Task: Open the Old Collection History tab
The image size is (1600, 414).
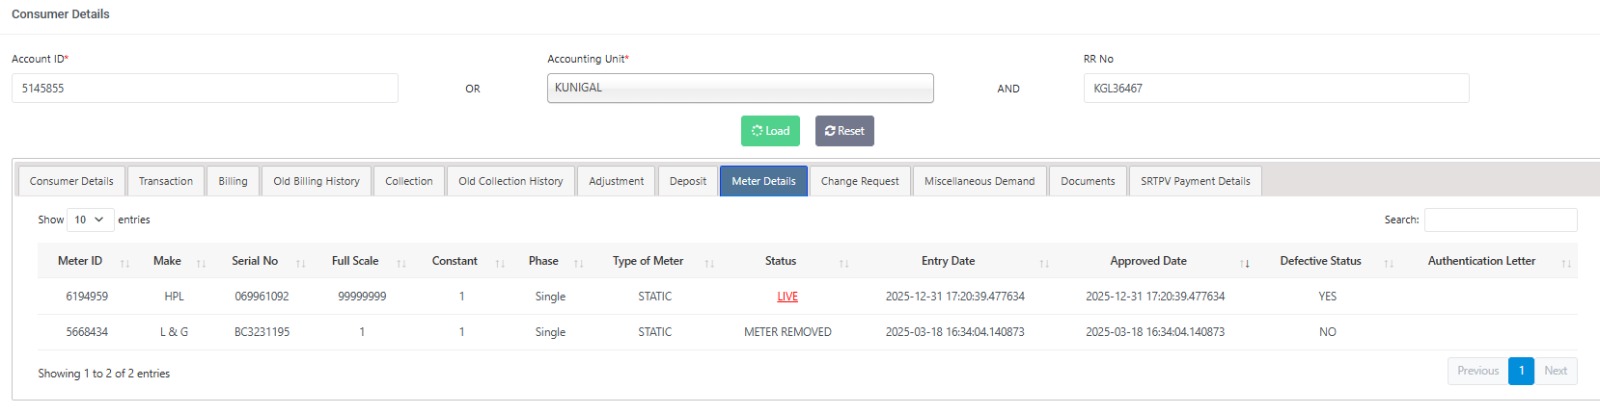Action: (510, 181)
